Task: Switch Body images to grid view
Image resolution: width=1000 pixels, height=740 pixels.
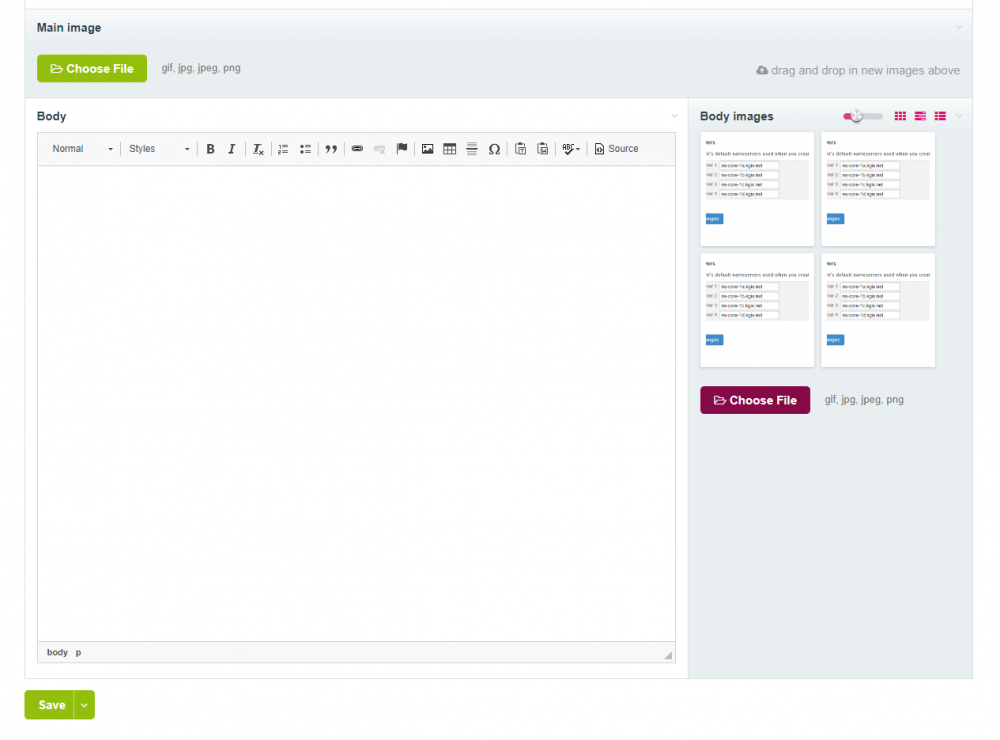Action: [900, 116]
